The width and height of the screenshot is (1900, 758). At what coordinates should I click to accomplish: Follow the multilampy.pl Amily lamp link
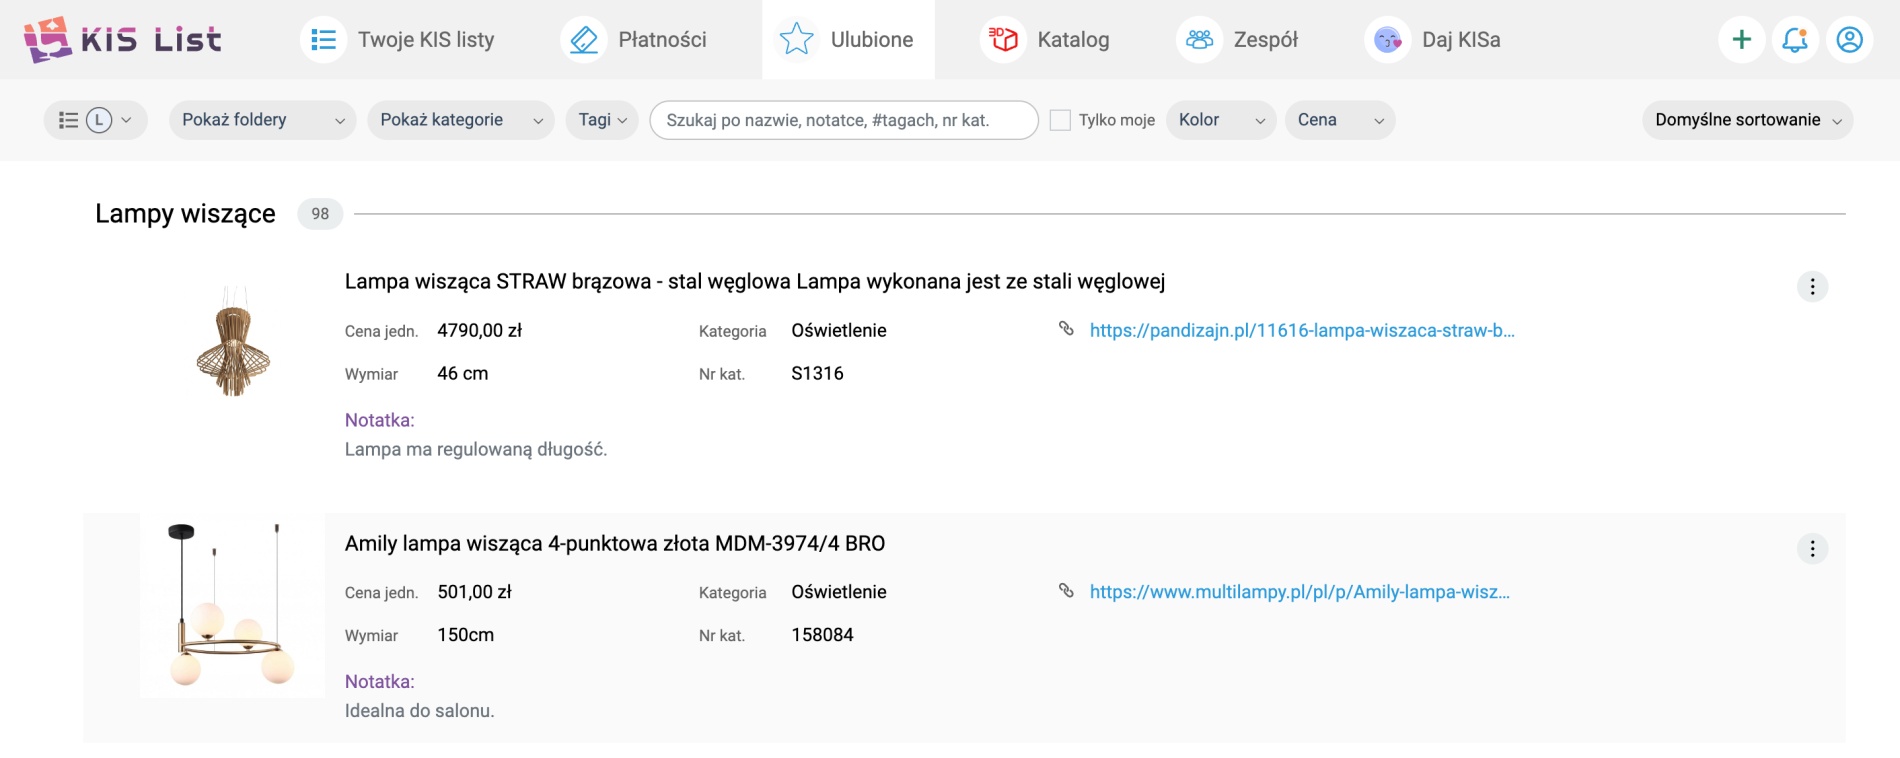(x=1299, y=592)
